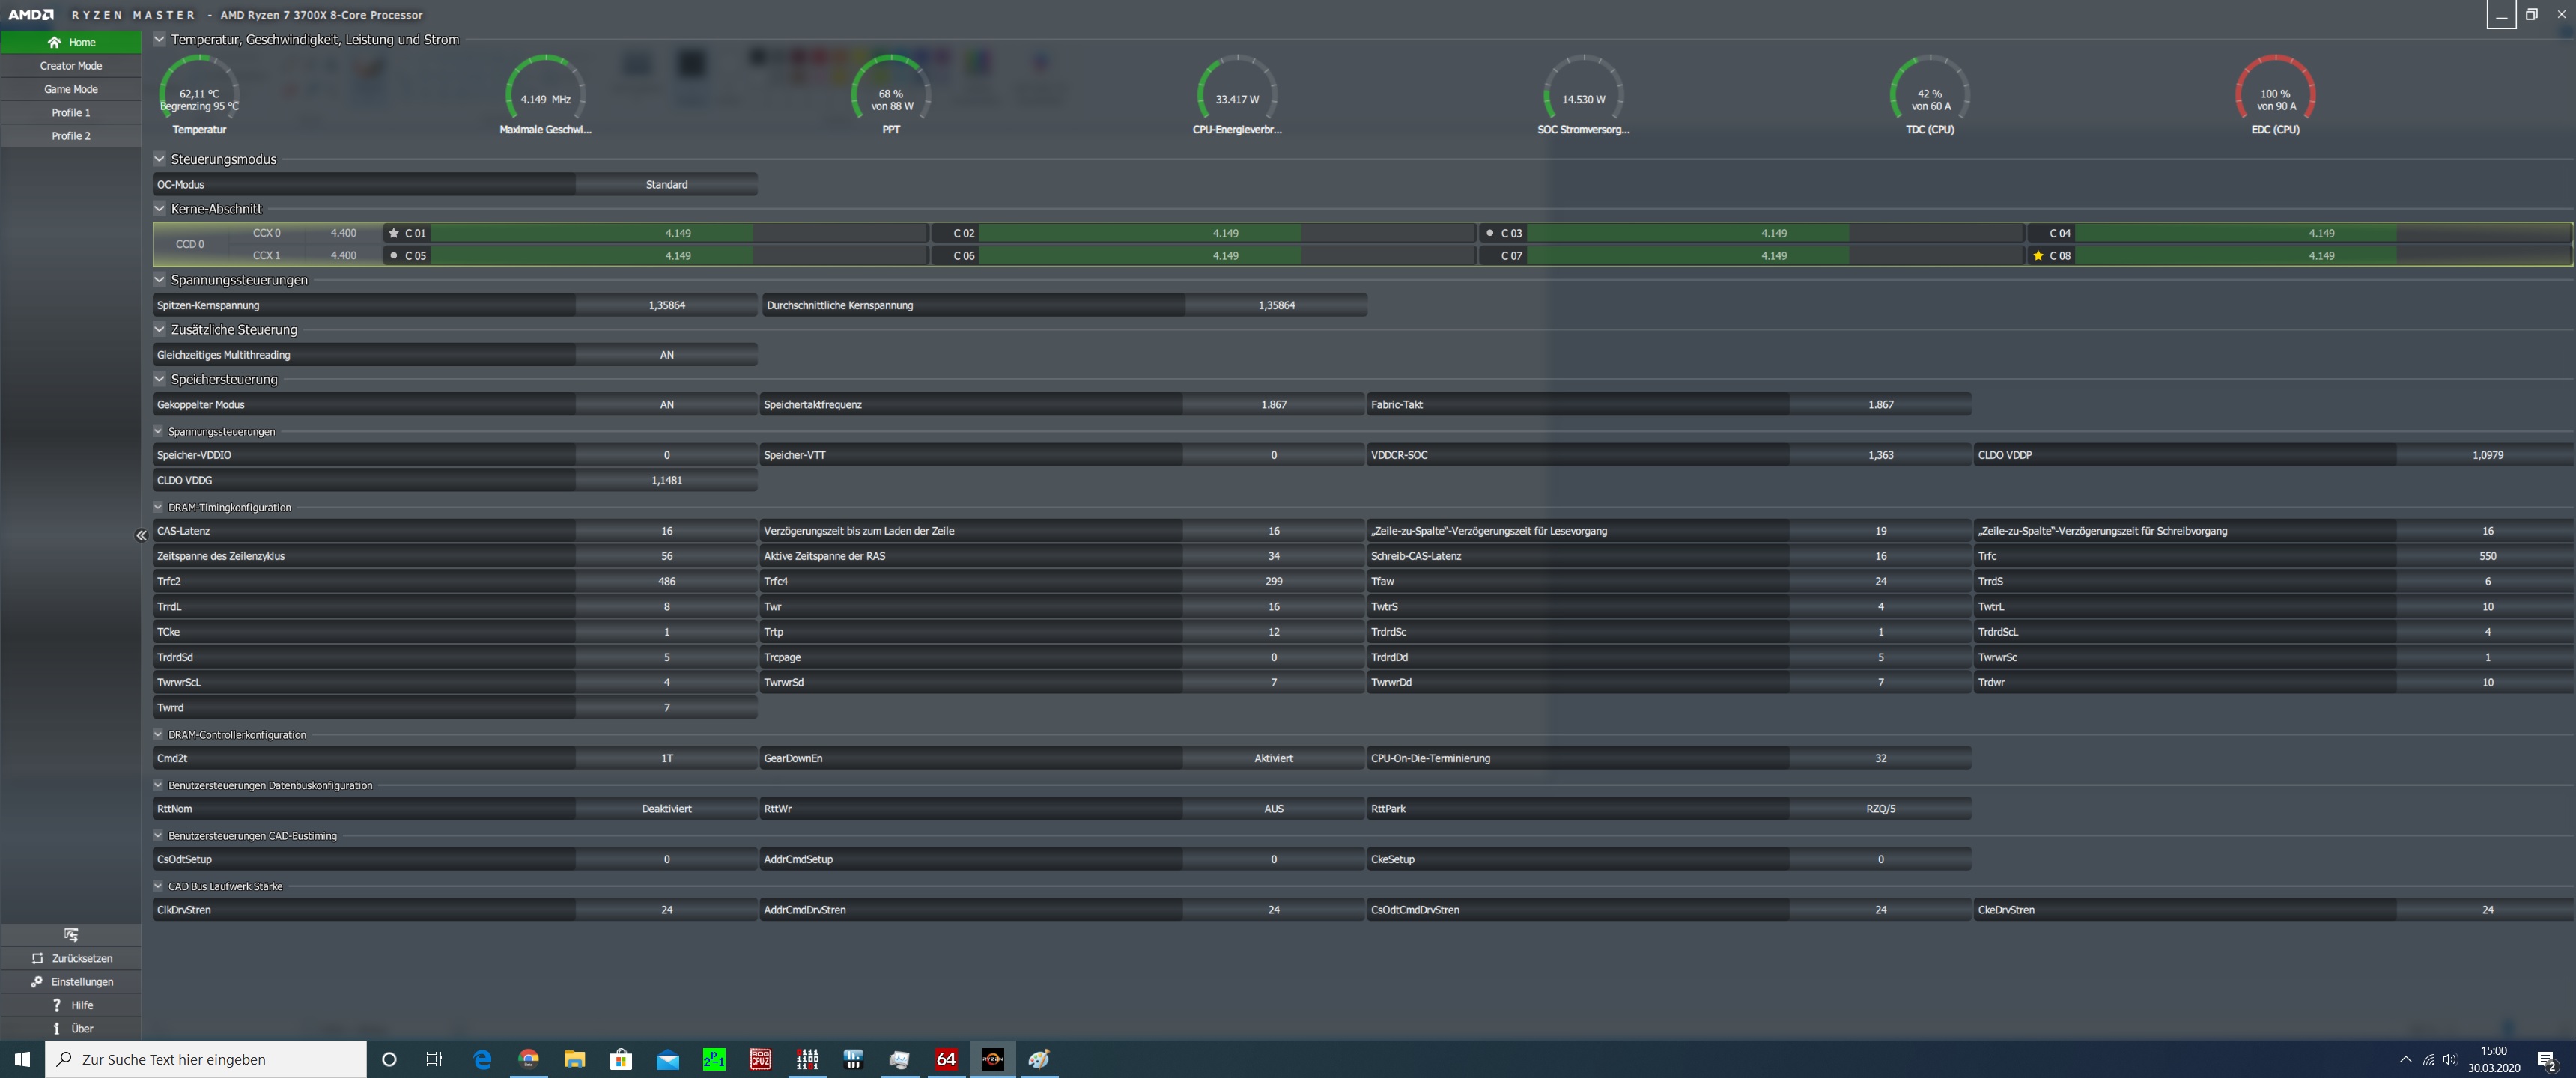Collapse the sidebar with double-chevron arrow
Image resolution: width=2576 pixels, height=1078 pixels.
tap(141, 536)
